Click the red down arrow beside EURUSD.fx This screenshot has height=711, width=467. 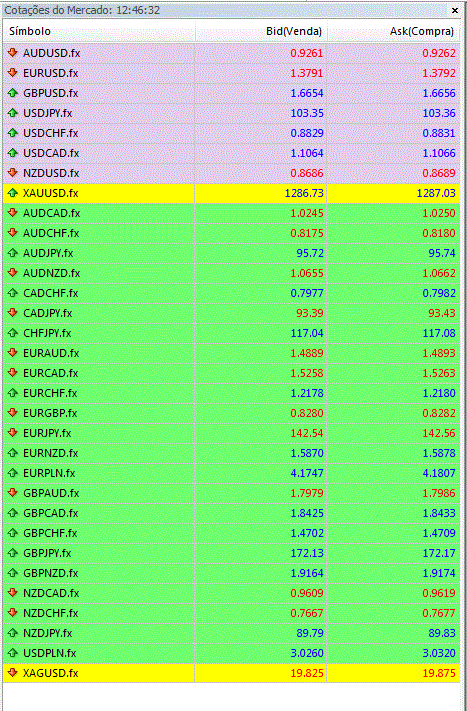(13, 73)
